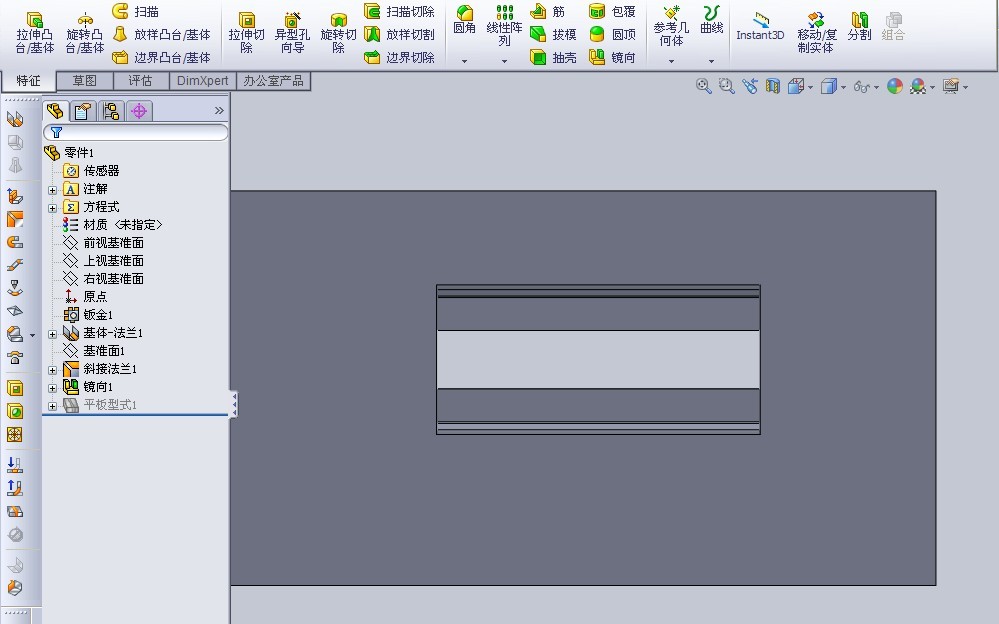Toggle Instant3D mode

pos(759,27)
